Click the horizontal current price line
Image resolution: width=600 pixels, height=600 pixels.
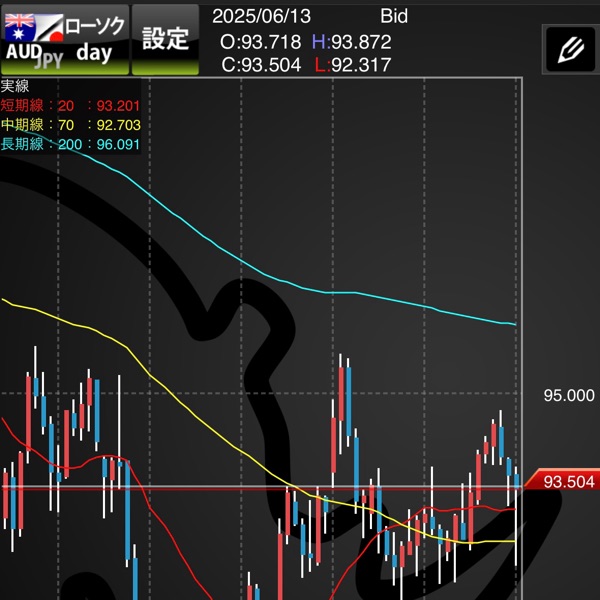[x=261, y=487]
